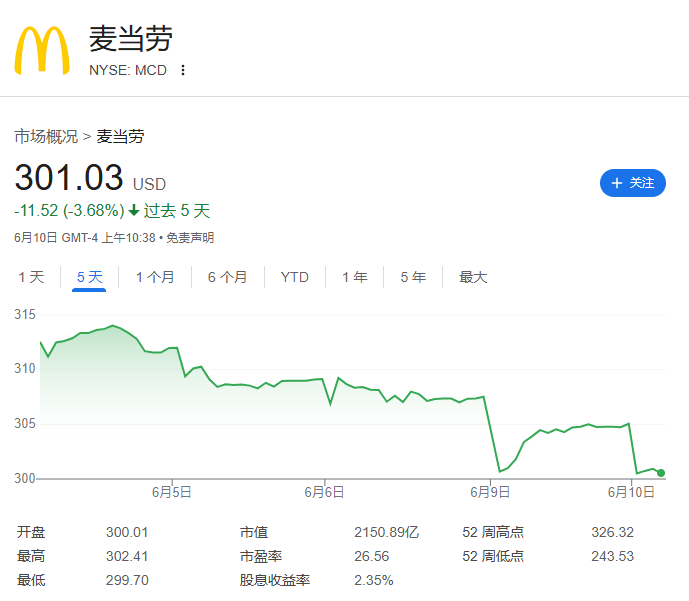Screen dimensions: 689x601
Task: Click the 6月10日 GMT-4 上午10:38 timestamp
Action: click(85, 238)
